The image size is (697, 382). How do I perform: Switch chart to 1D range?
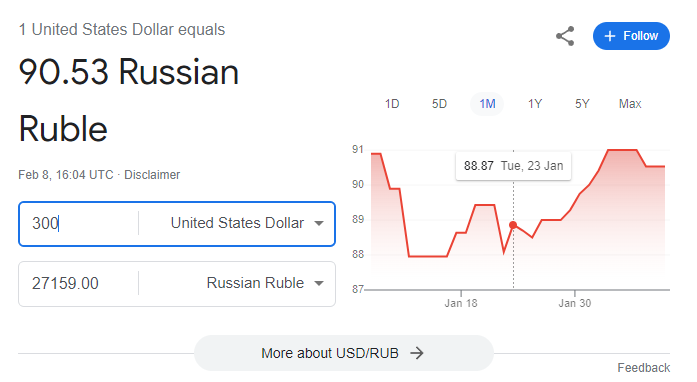pos(392,104)
